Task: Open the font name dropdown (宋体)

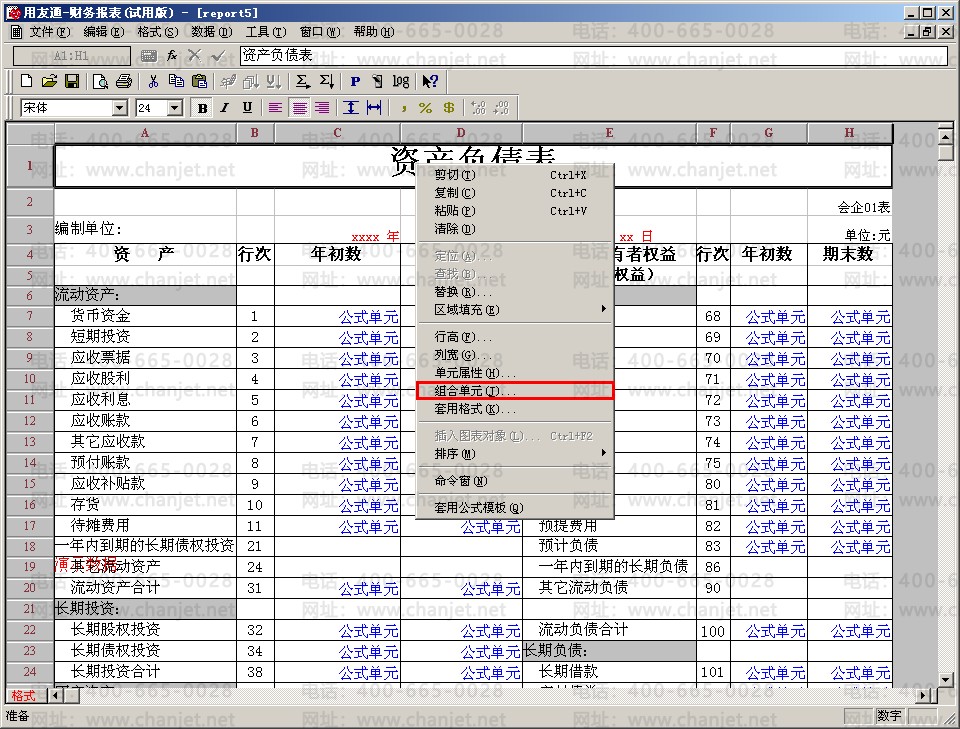Action: click(120, 108)
